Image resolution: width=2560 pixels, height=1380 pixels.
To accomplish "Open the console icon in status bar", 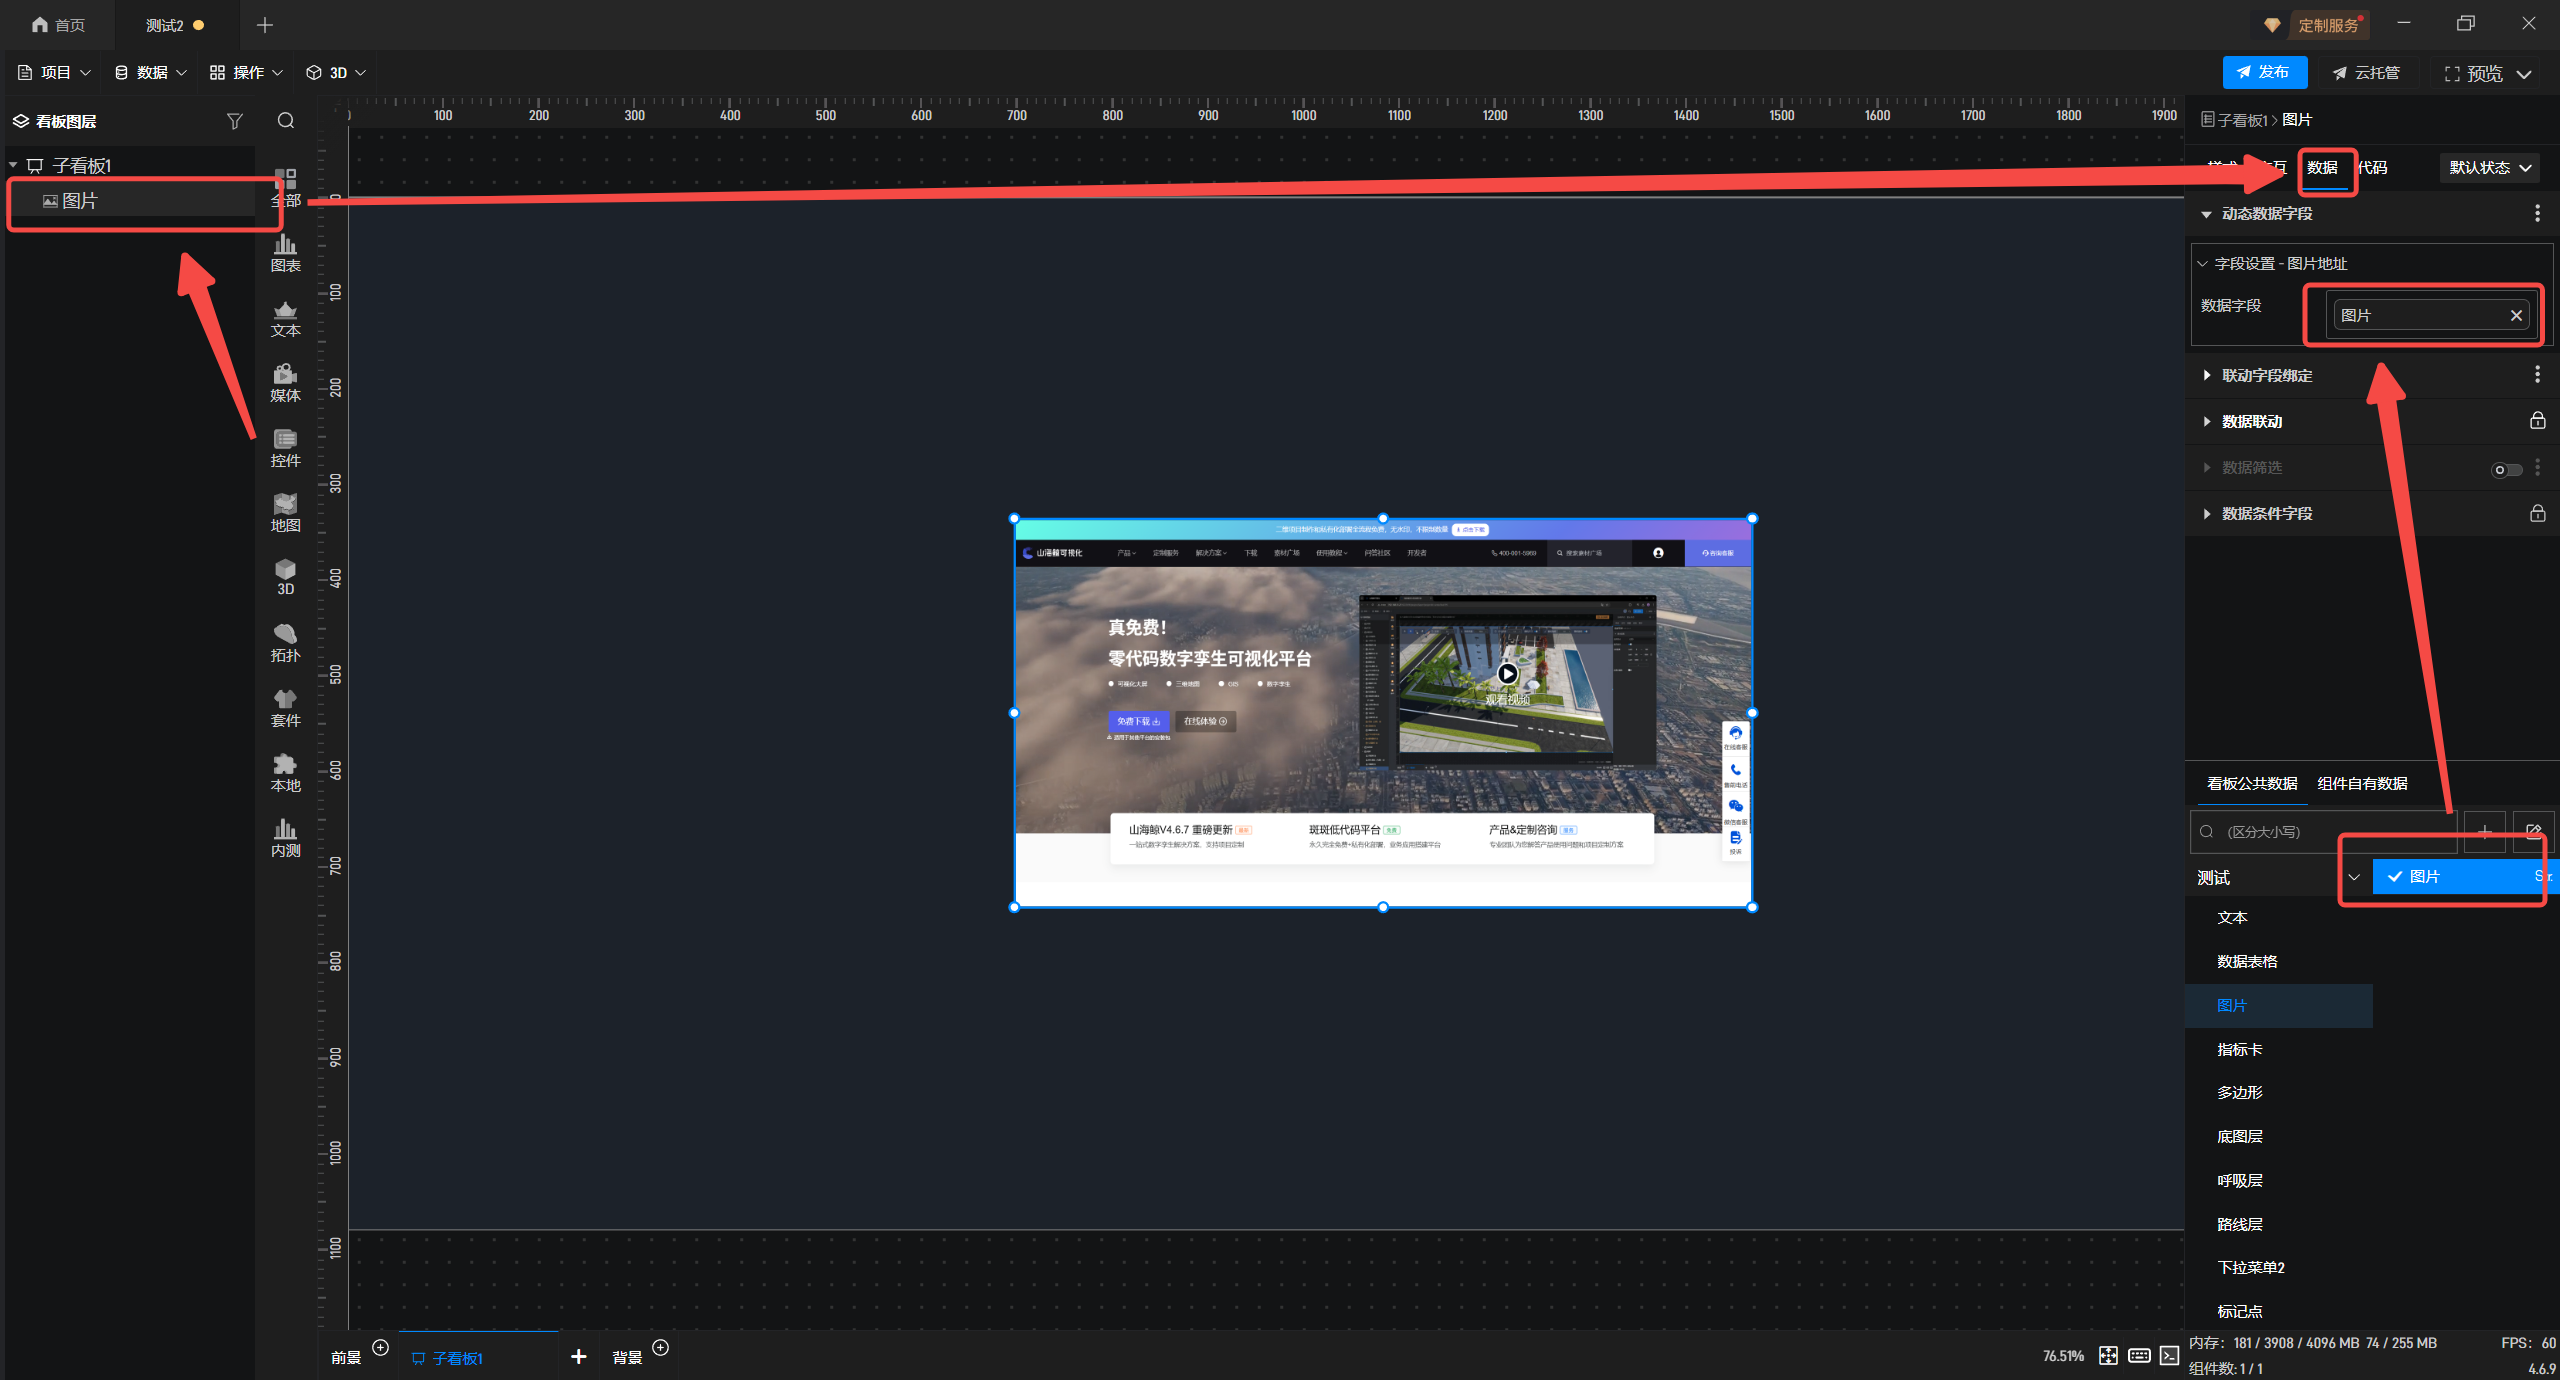I will tap(2169, 1355).
